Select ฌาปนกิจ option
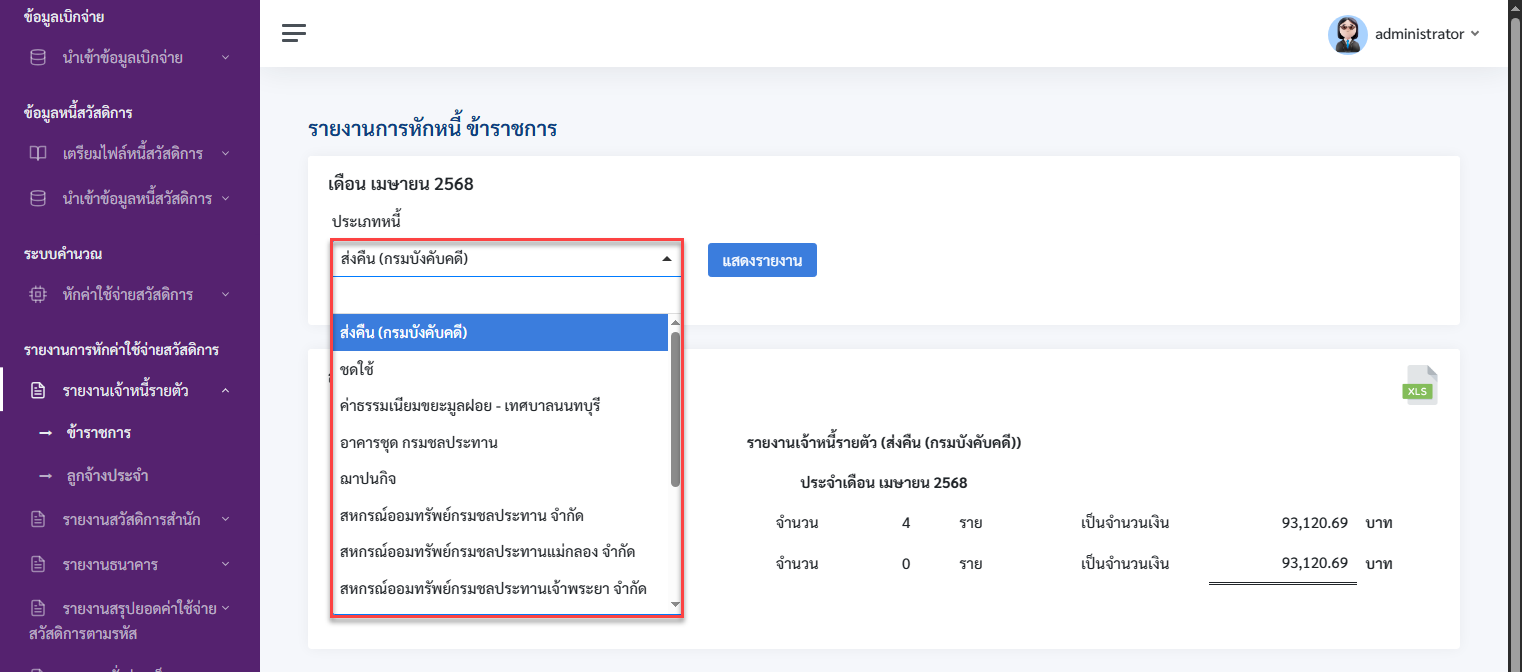Screen dimensions: 1522x672 500,479
